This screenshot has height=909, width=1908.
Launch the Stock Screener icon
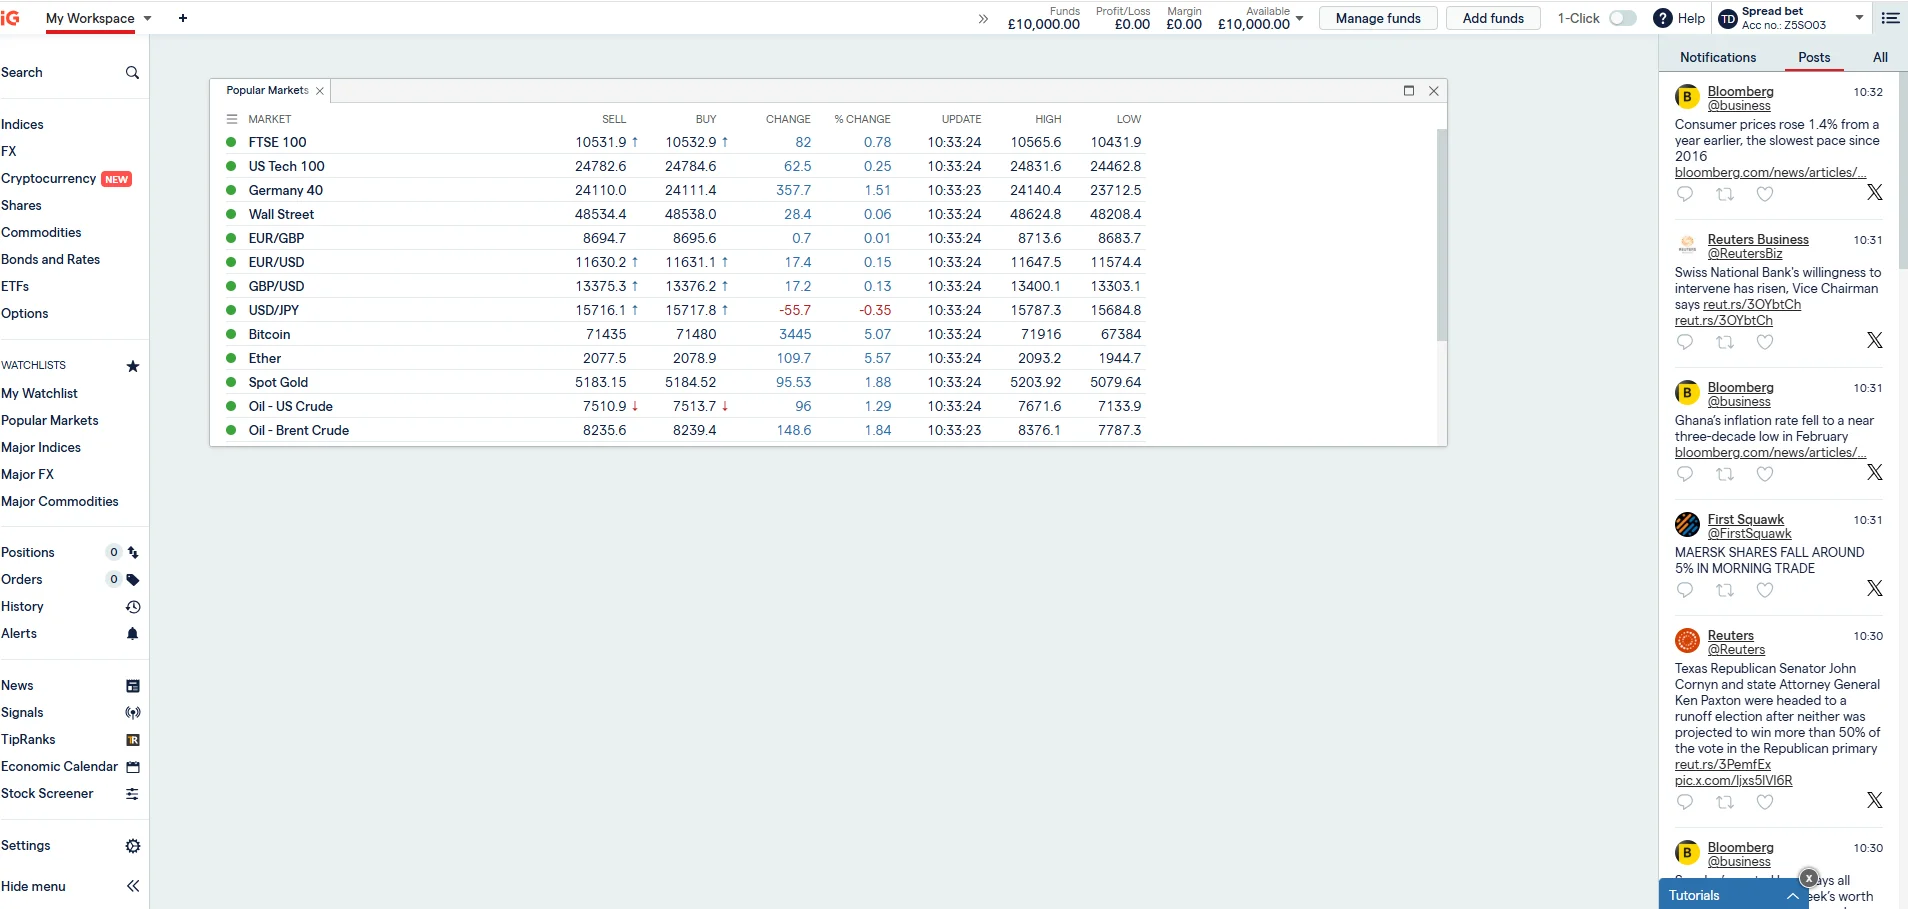pyautogui.click(x=131, y=793)
